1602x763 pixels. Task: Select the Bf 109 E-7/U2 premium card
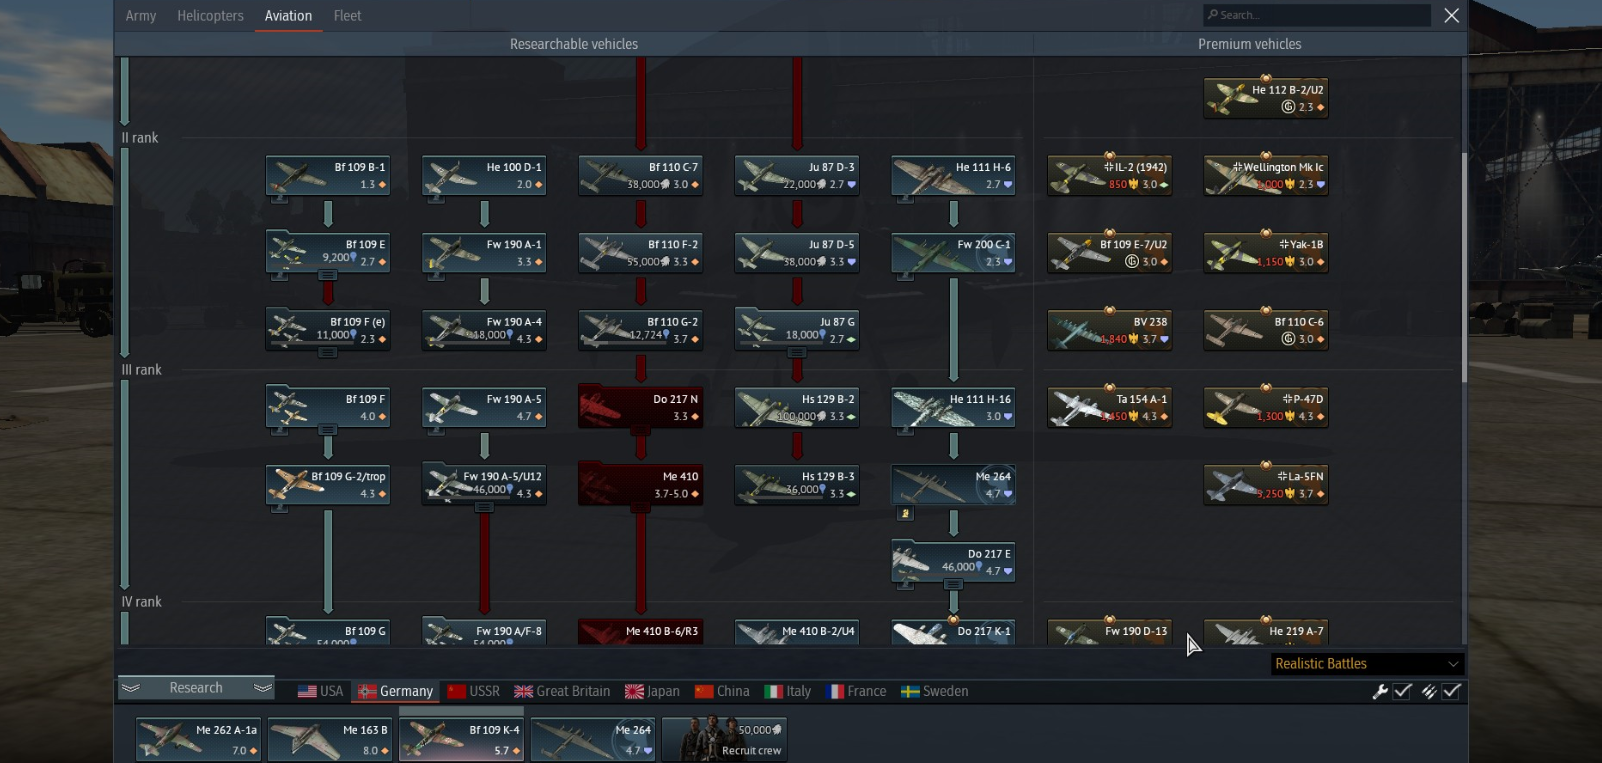coord(1109,253)
